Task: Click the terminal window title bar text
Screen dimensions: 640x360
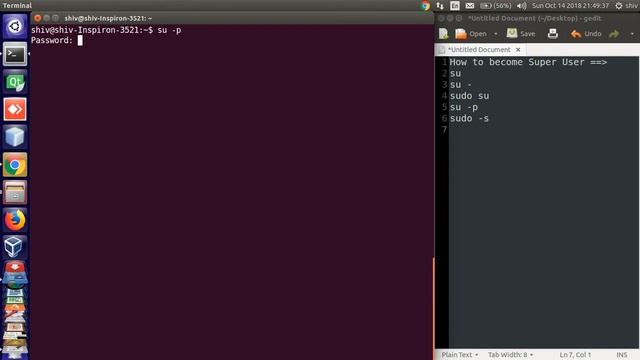Action: point(108,18)
